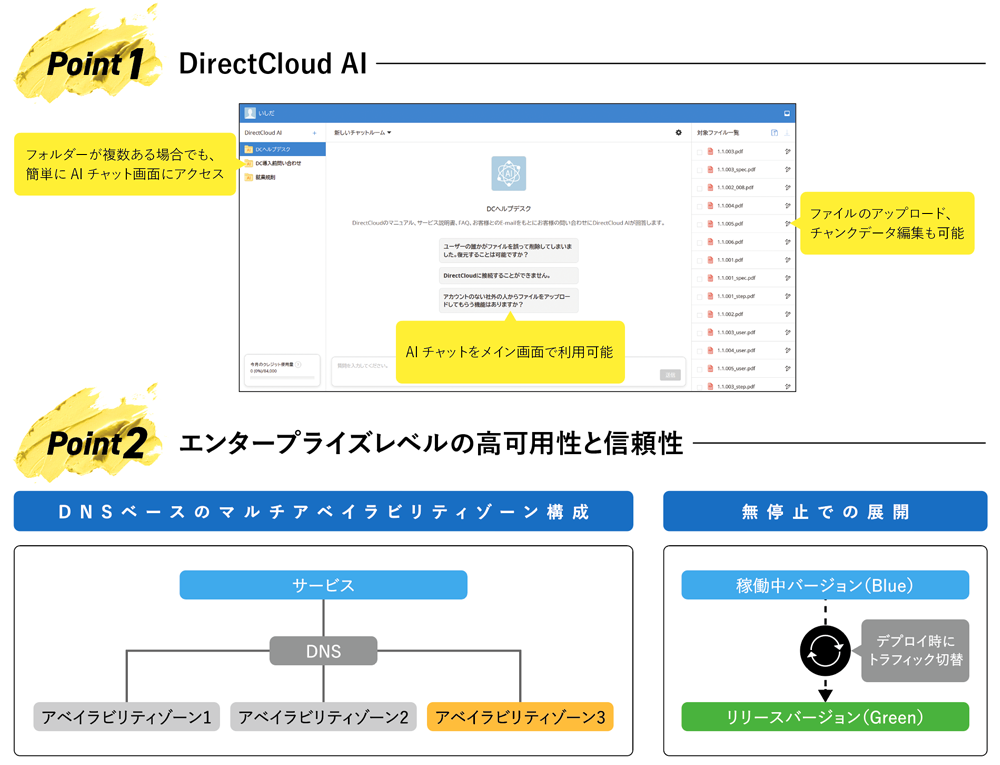This screenshot has width=1000, height=765.
Task: Click the file upload icon in 対象ファイル一覧
Action: (774, 133)
